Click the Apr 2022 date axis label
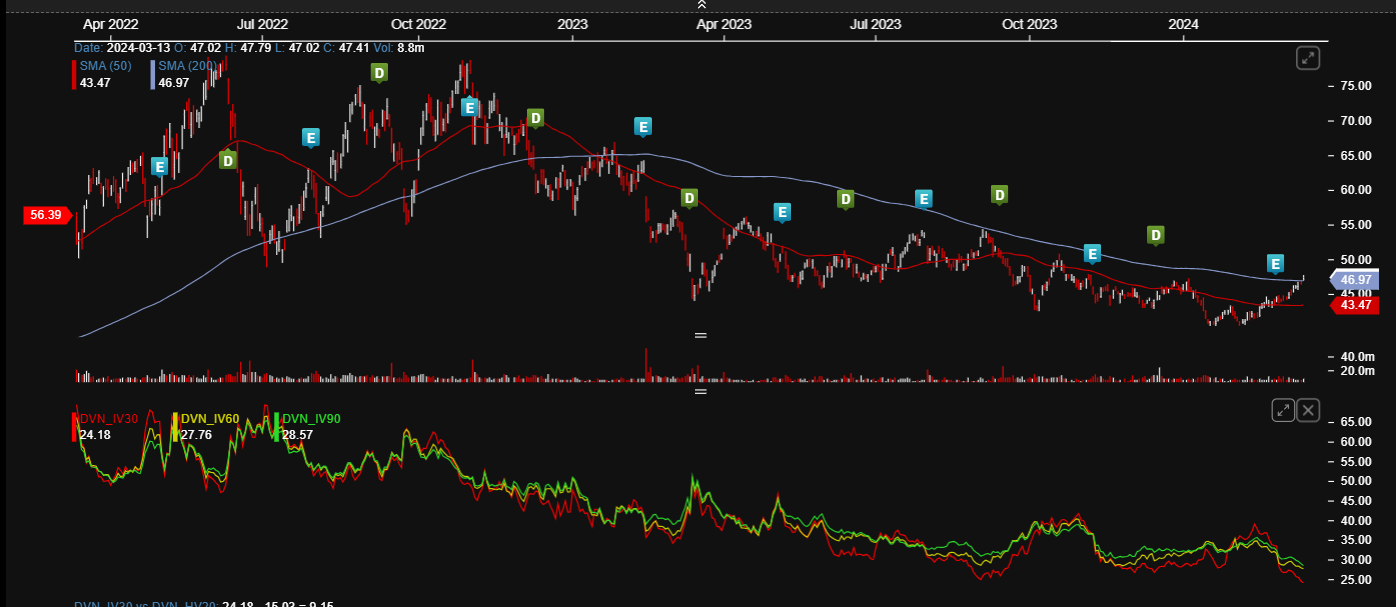The height and width of the screenshot is (607, 1396). (110, 23)
